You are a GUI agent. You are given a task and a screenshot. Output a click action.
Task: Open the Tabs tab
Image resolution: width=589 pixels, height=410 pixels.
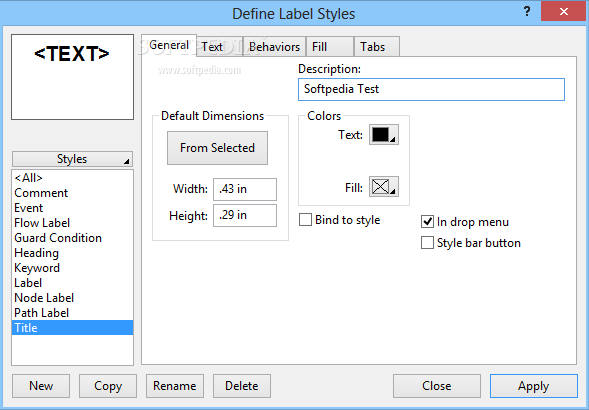377,47
